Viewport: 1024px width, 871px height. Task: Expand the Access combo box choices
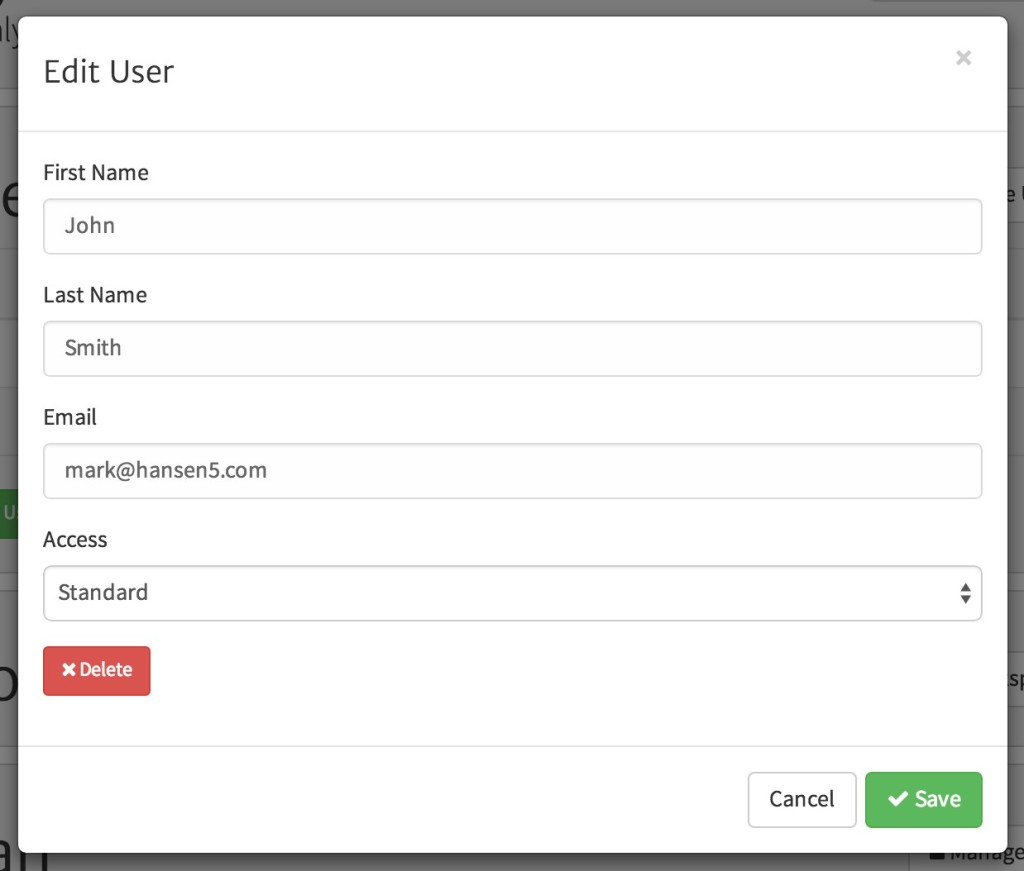tap(512, 593)
